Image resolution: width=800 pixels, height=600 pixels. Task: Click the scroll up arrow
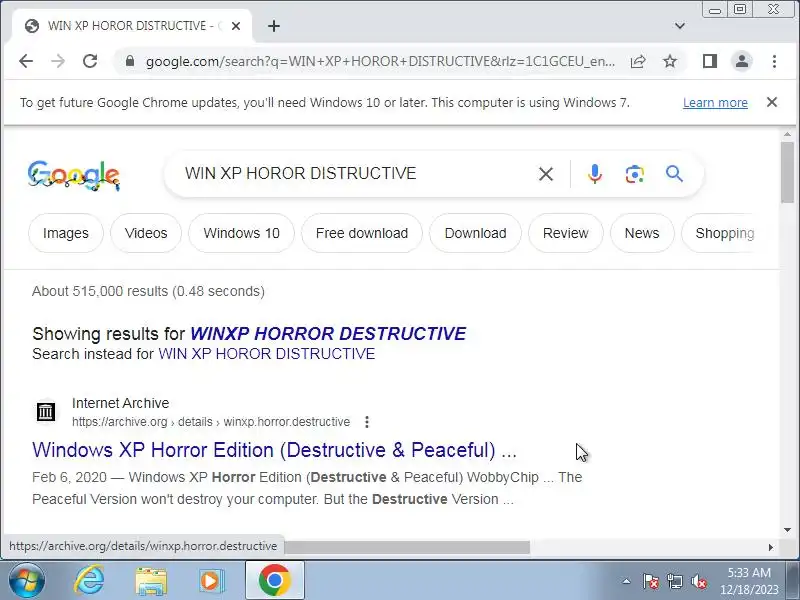pos(787,135)
